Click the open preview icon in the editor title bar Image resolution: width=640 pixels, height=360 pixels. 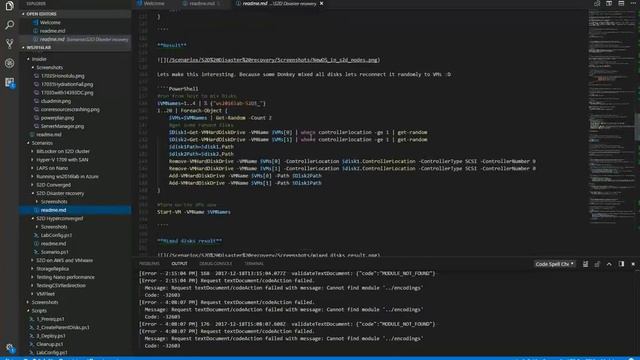coord(597,3)
